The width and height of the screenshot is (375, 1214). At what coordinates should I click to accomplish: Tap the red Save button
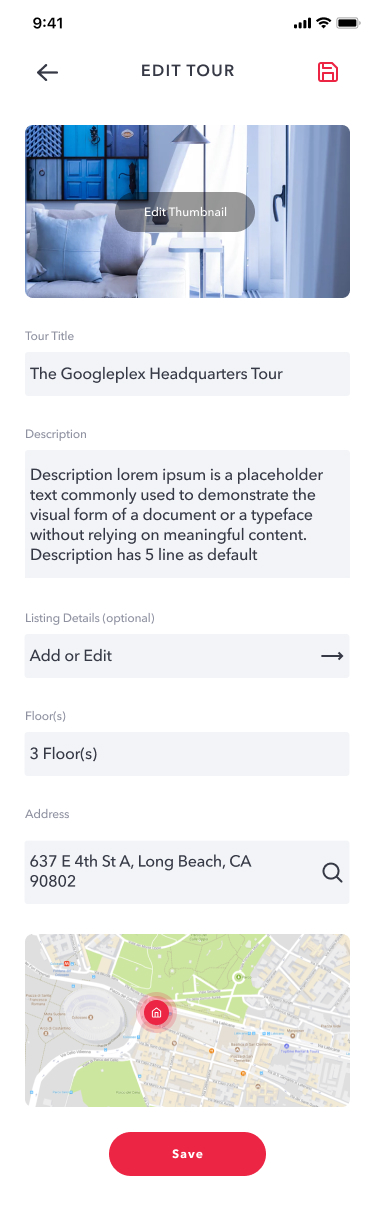click(x=187, y=1154)
